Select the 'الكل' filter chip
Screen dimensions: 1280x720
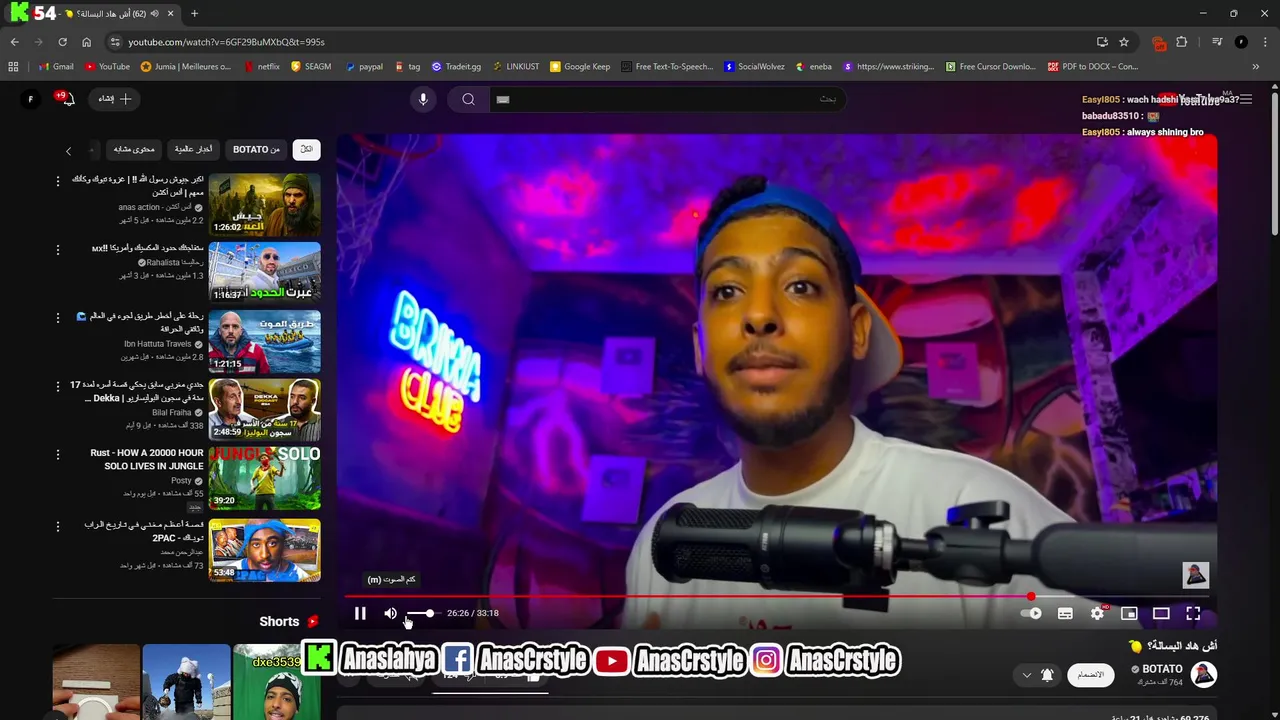[306, 149]
